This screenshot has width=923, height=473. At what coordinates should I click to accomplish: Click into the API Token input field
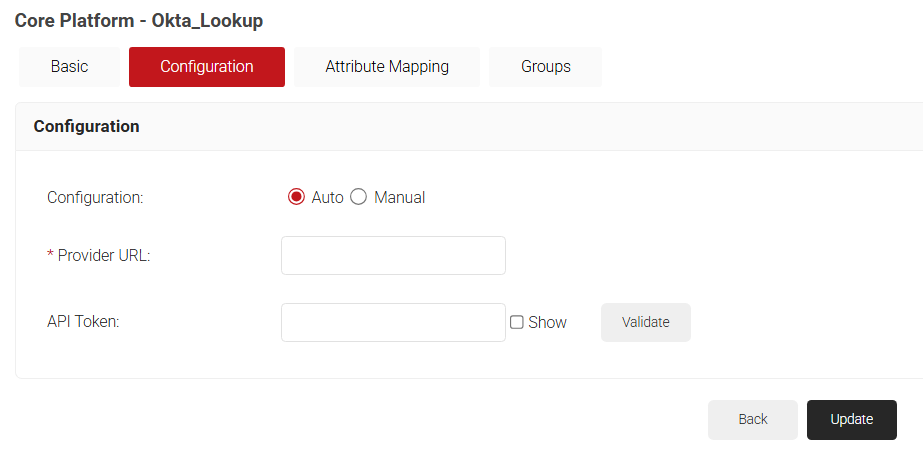pos(393,322)
